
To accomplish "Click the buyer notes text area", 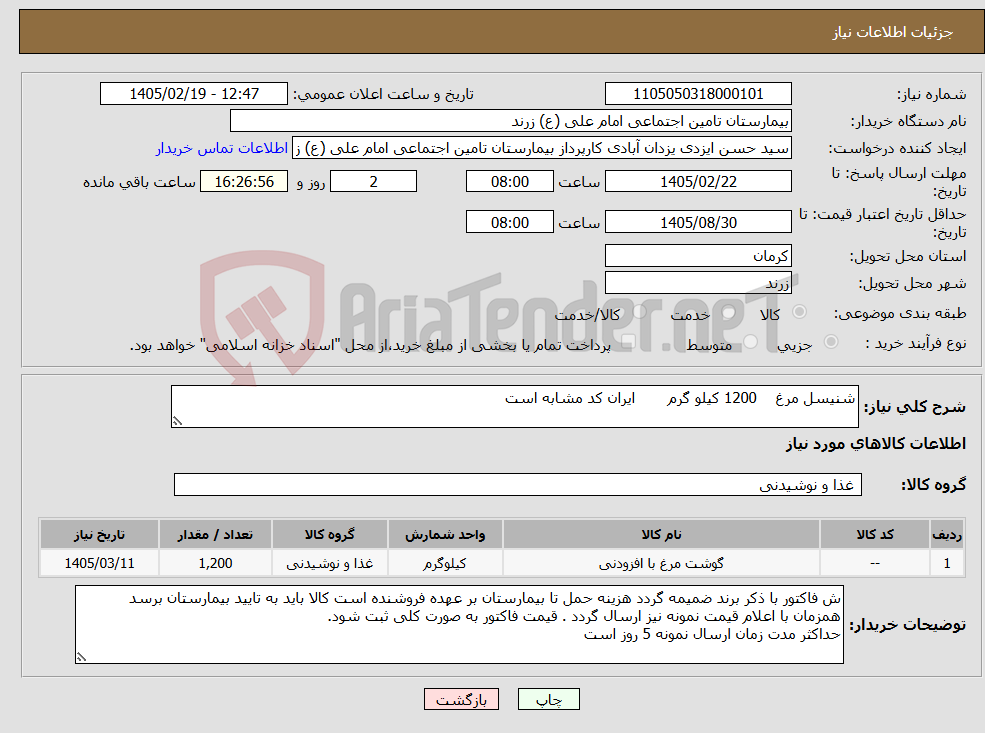I will (x=459, y=624).
